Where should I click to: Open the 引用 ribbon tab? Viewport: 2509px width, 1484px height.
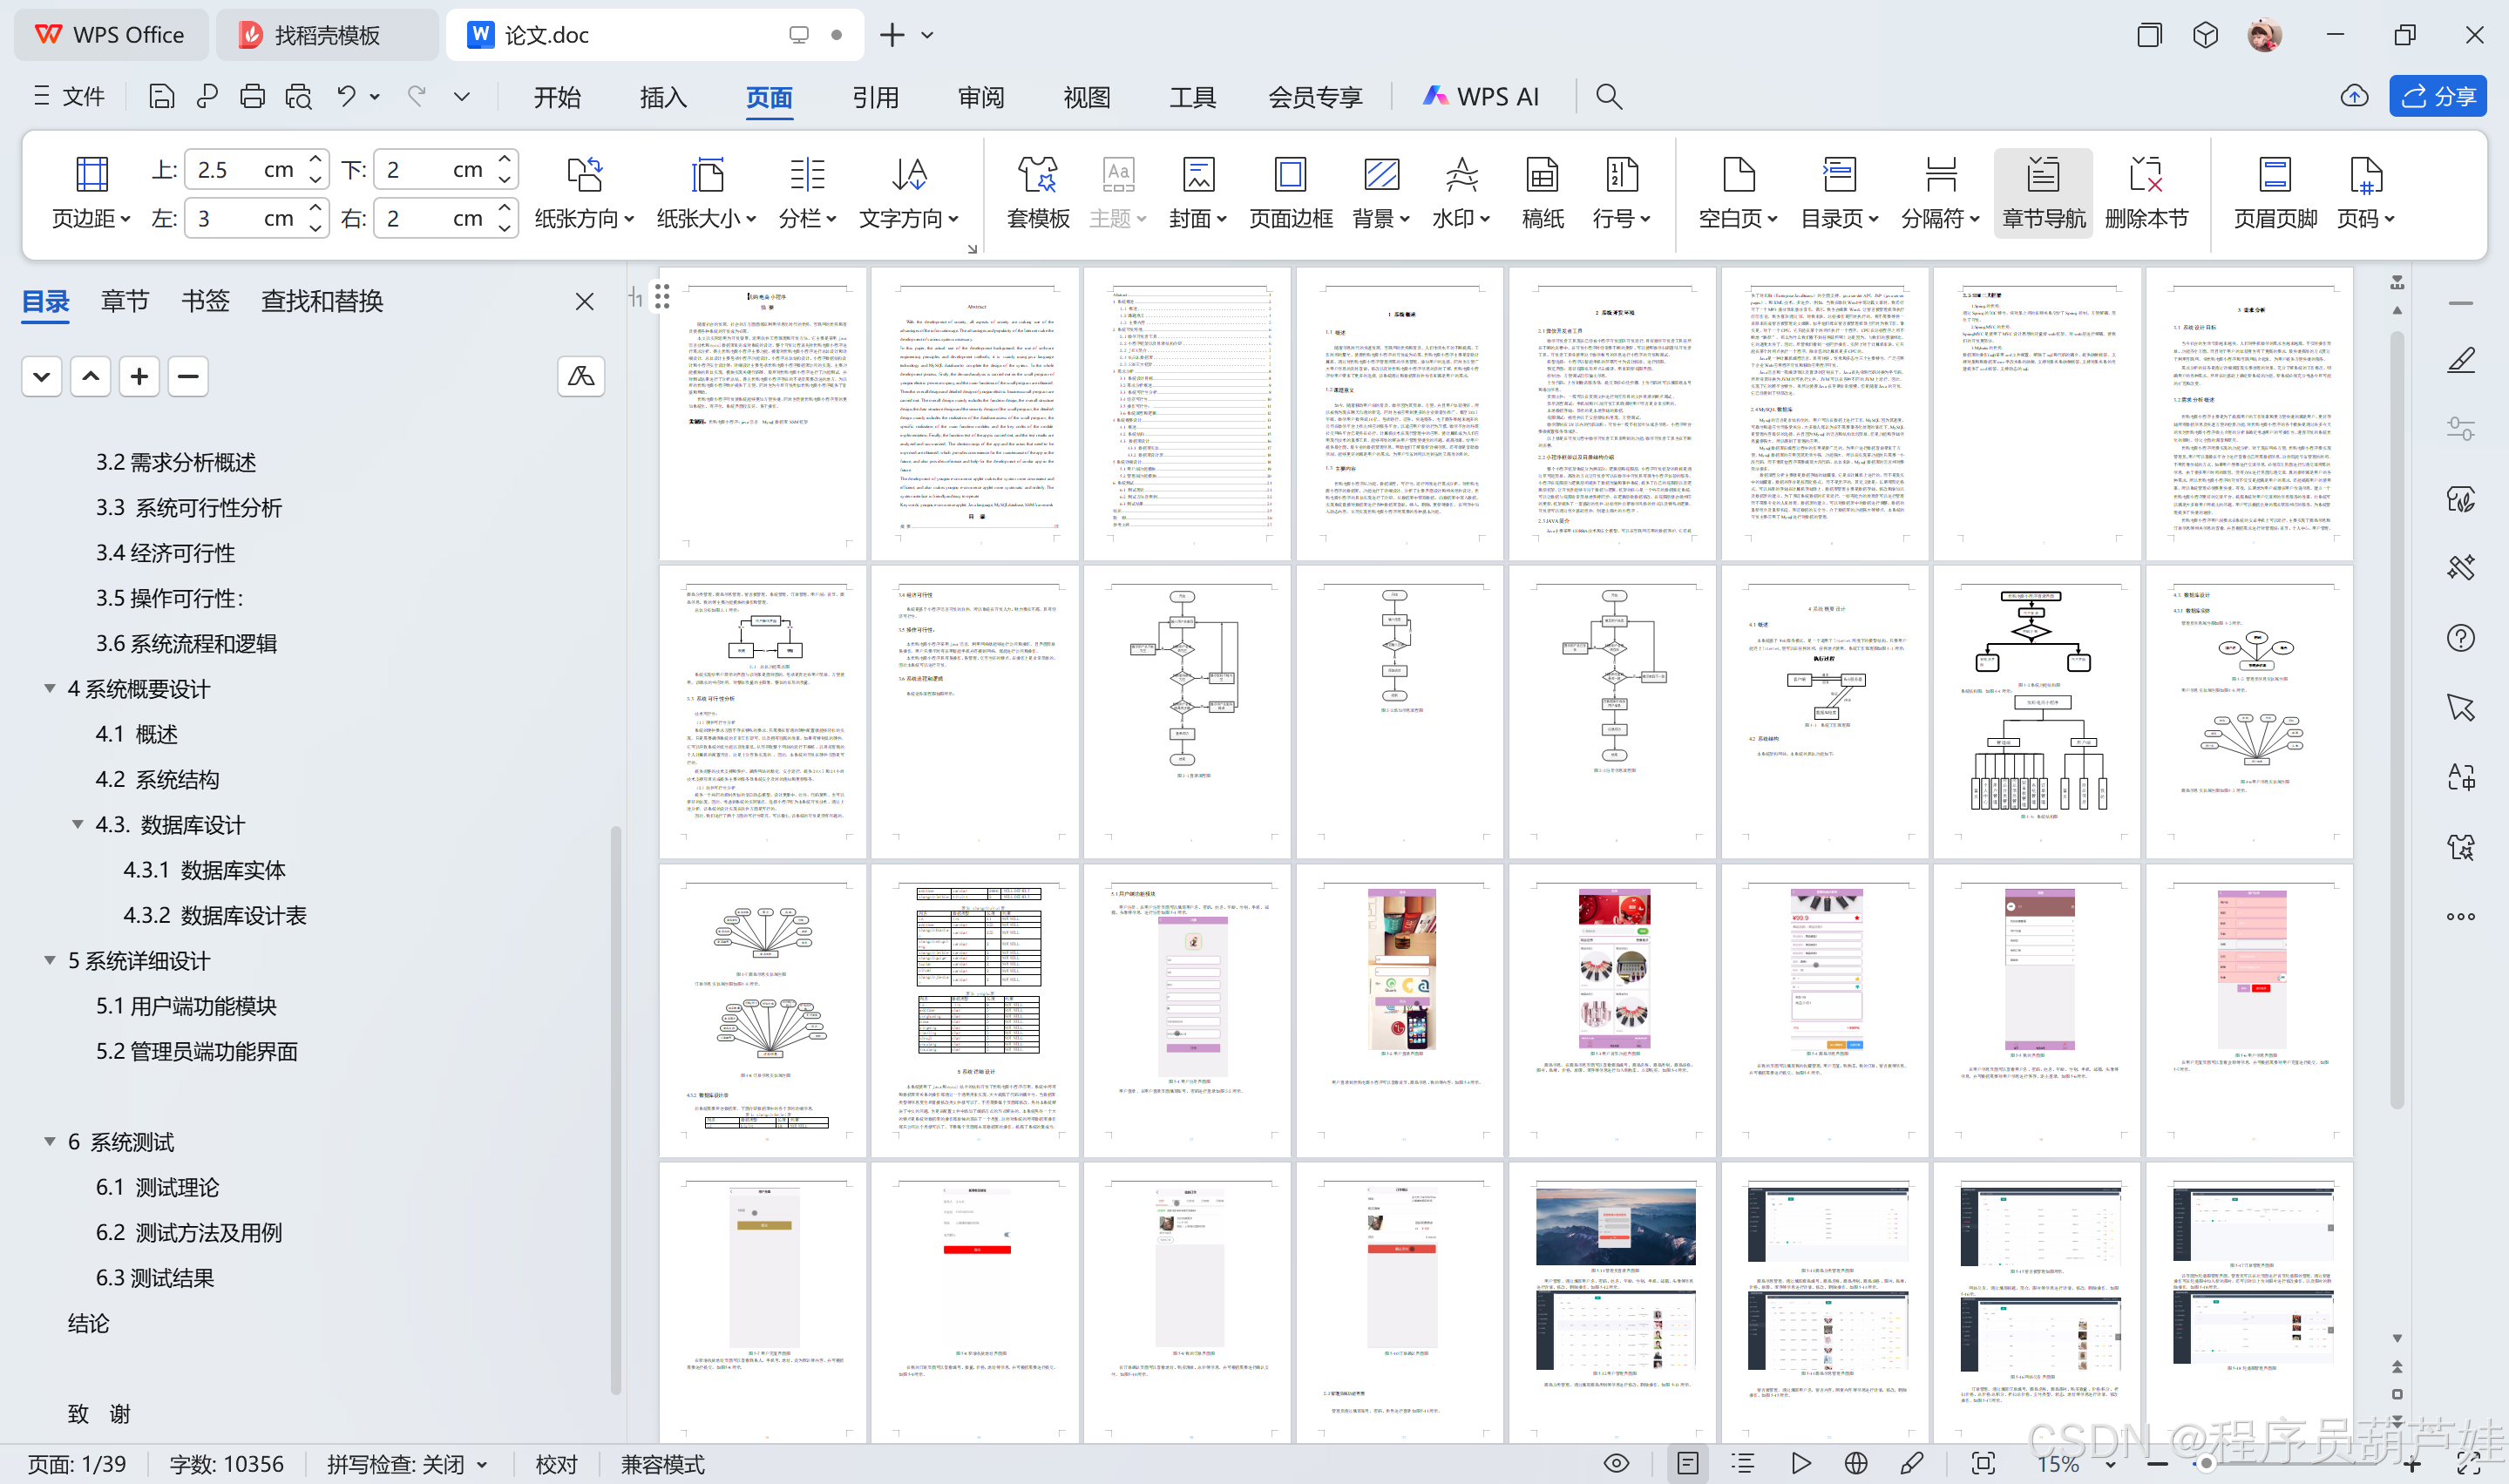click(x=875, y=97)
